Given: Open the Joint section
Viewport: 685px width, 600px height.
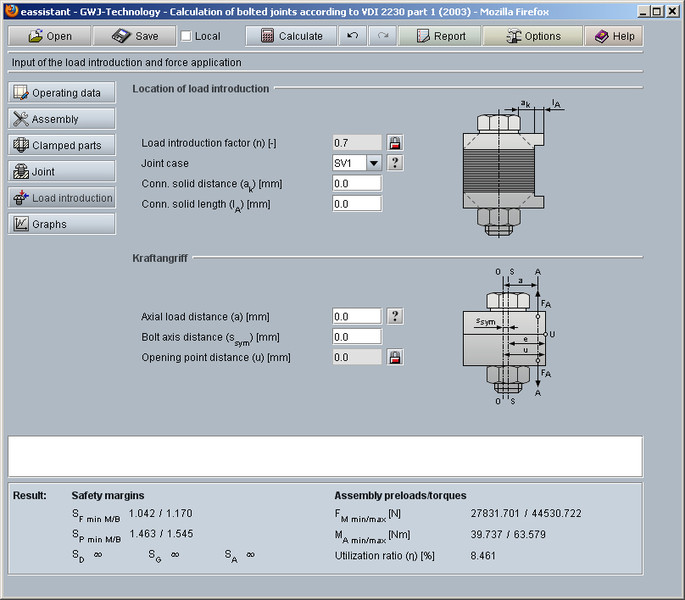Looking at the screenshot, I should [62, 171].
